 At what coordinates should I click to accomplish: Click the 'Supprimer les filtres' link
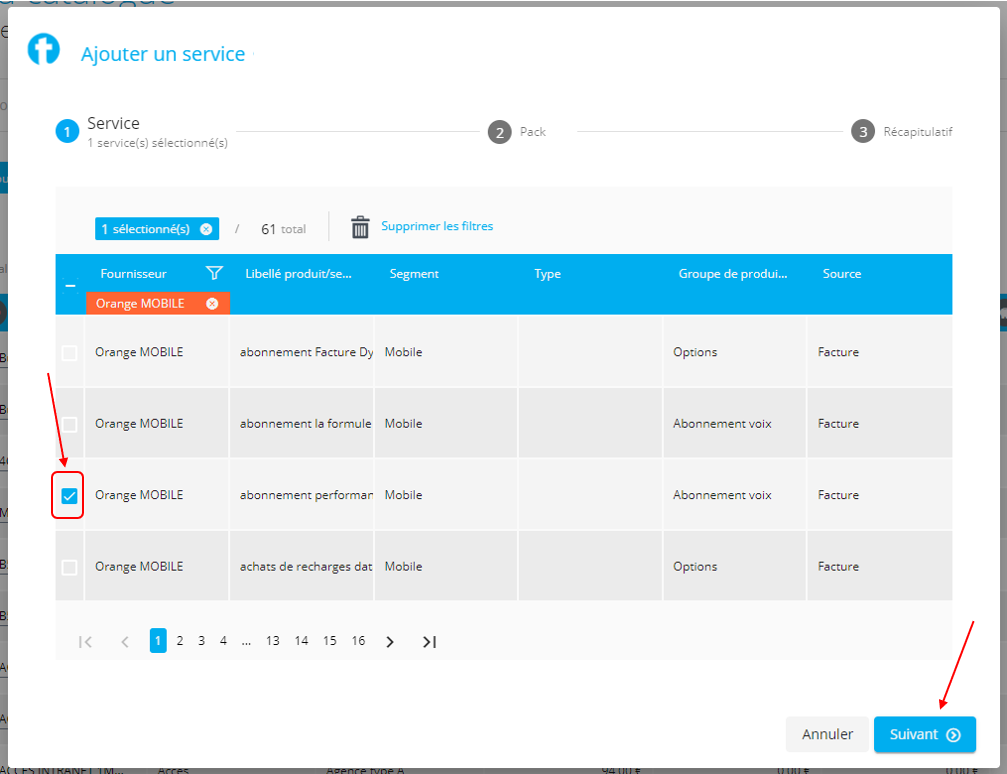(x=437, y=226)
